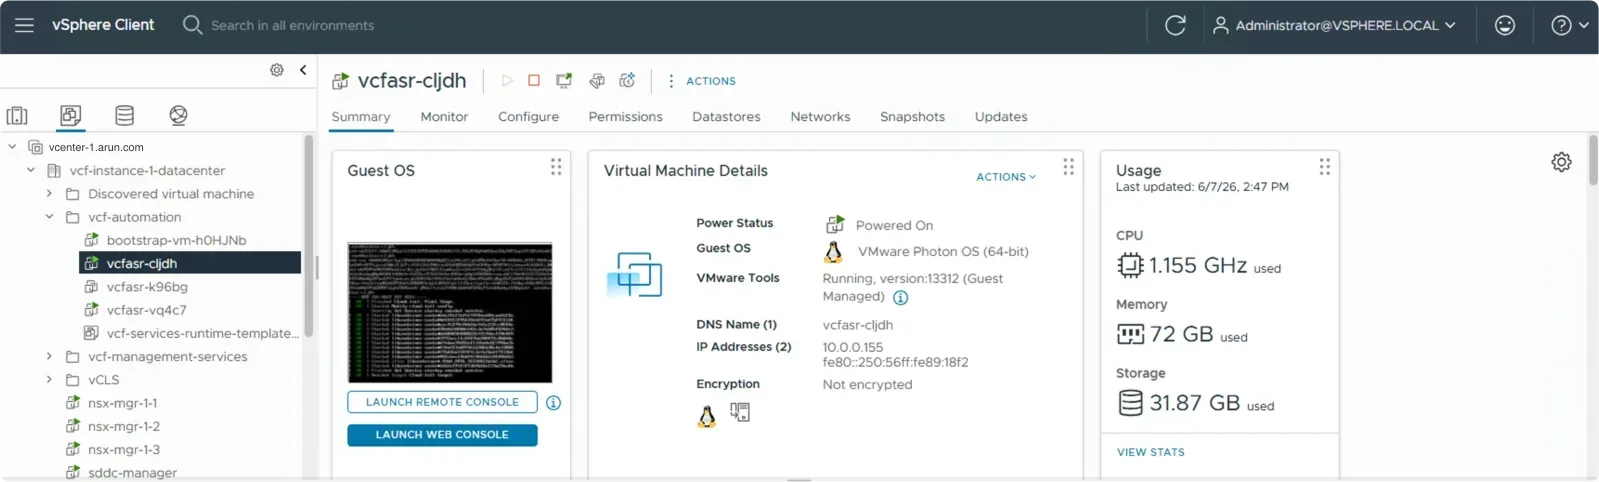The height and width of the screenshot is (482, 1599).
Task: Open the hamburger navigation menu
Action: click(24, 25)
